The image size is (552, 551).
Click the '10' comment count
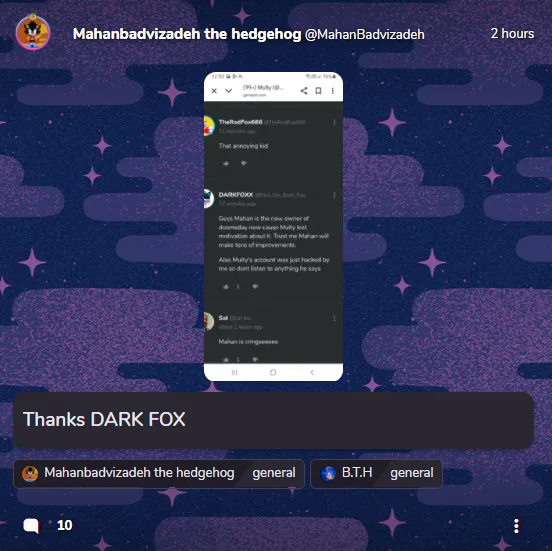[65, 525]
